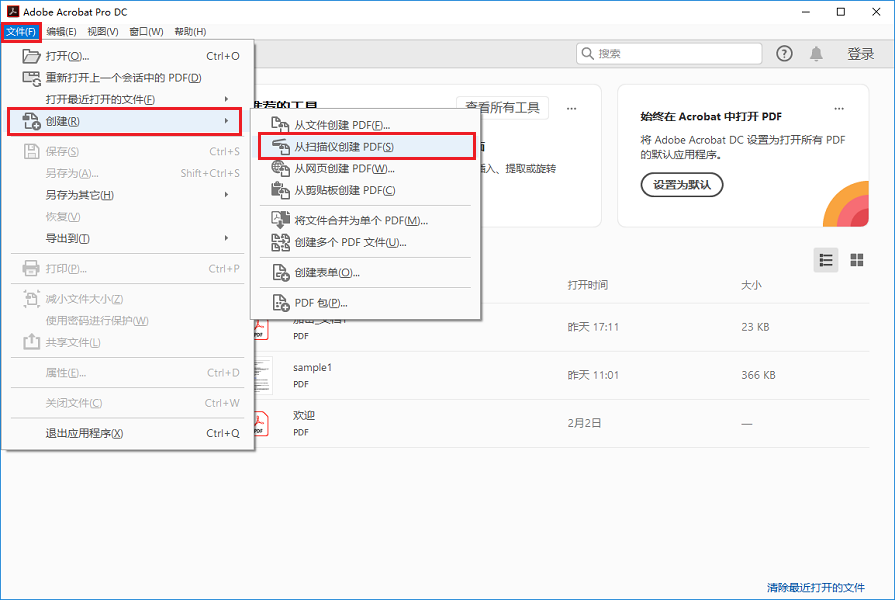This screenshot has height=600, width=895.
Task: Open the 视图(V) menu
Action: tap(103, 31)
